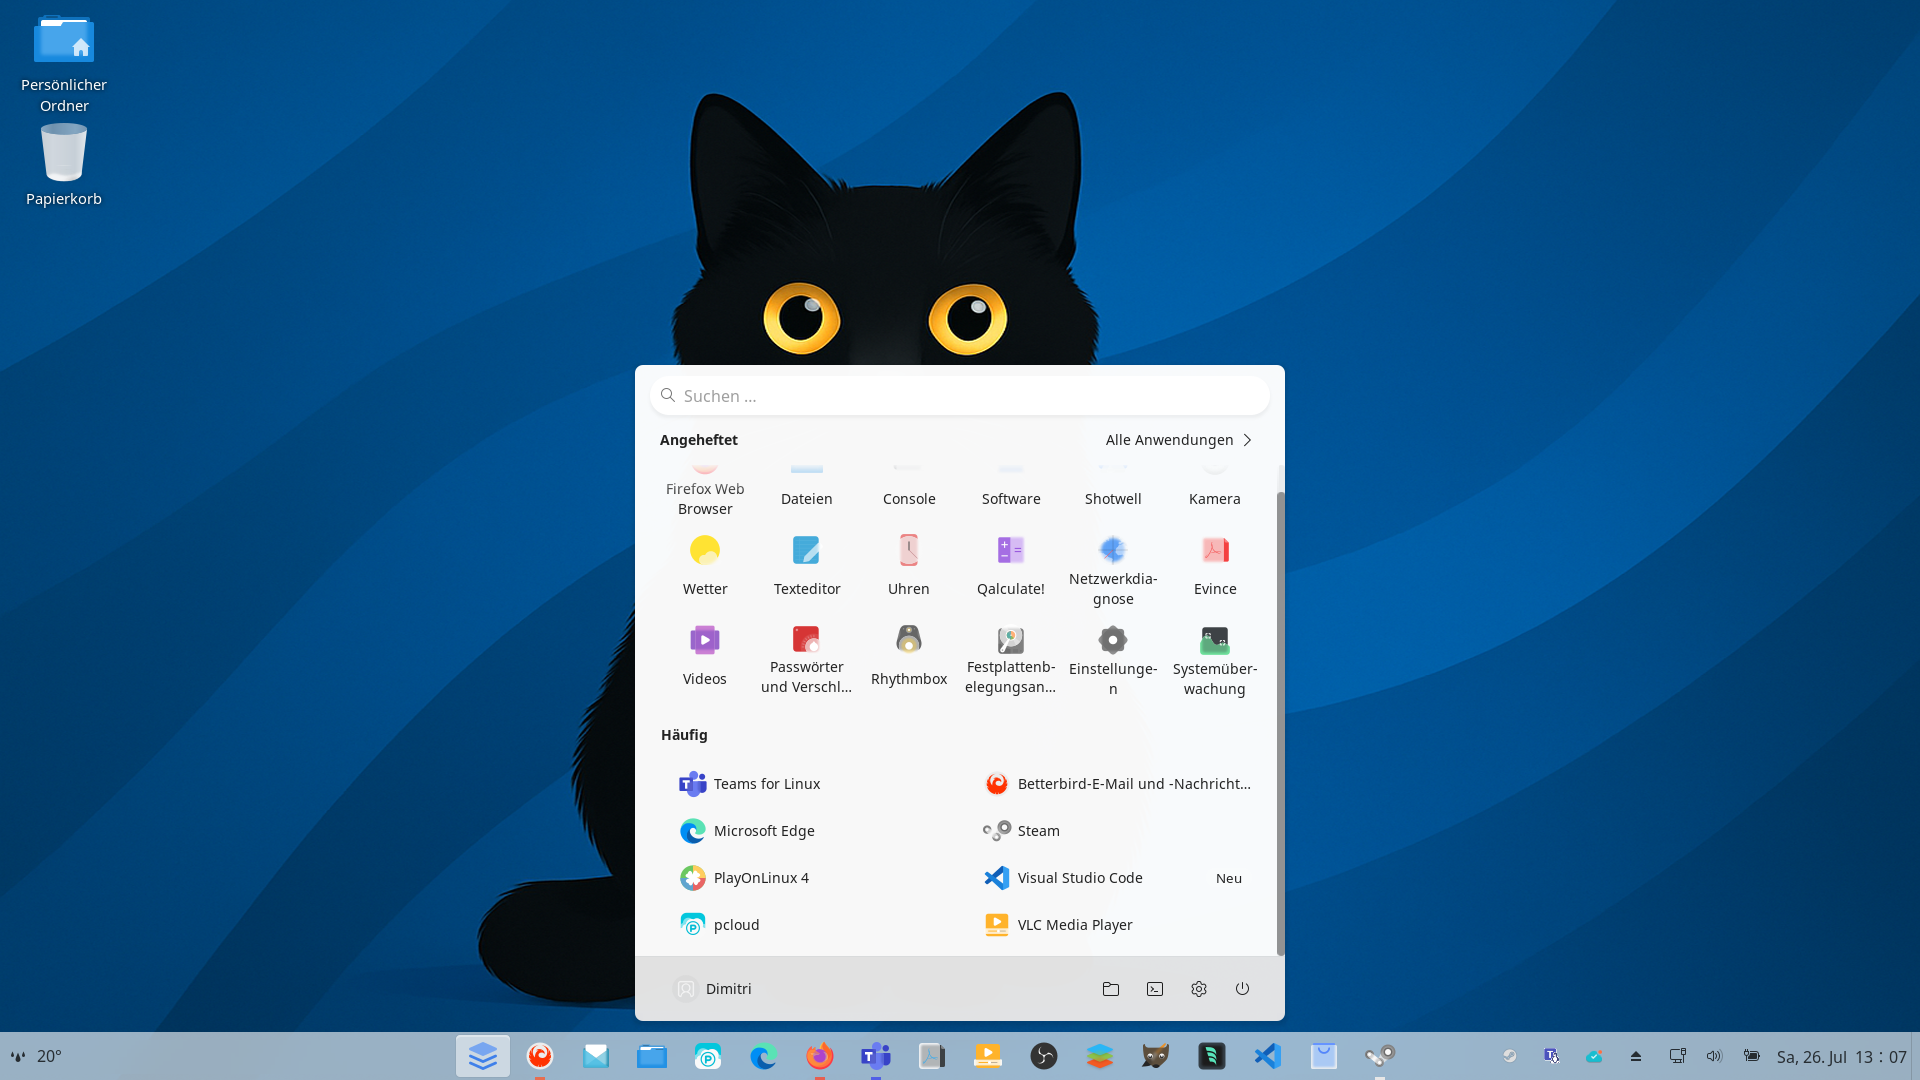Launch Wetter app from pinned apps

point(705,566)
